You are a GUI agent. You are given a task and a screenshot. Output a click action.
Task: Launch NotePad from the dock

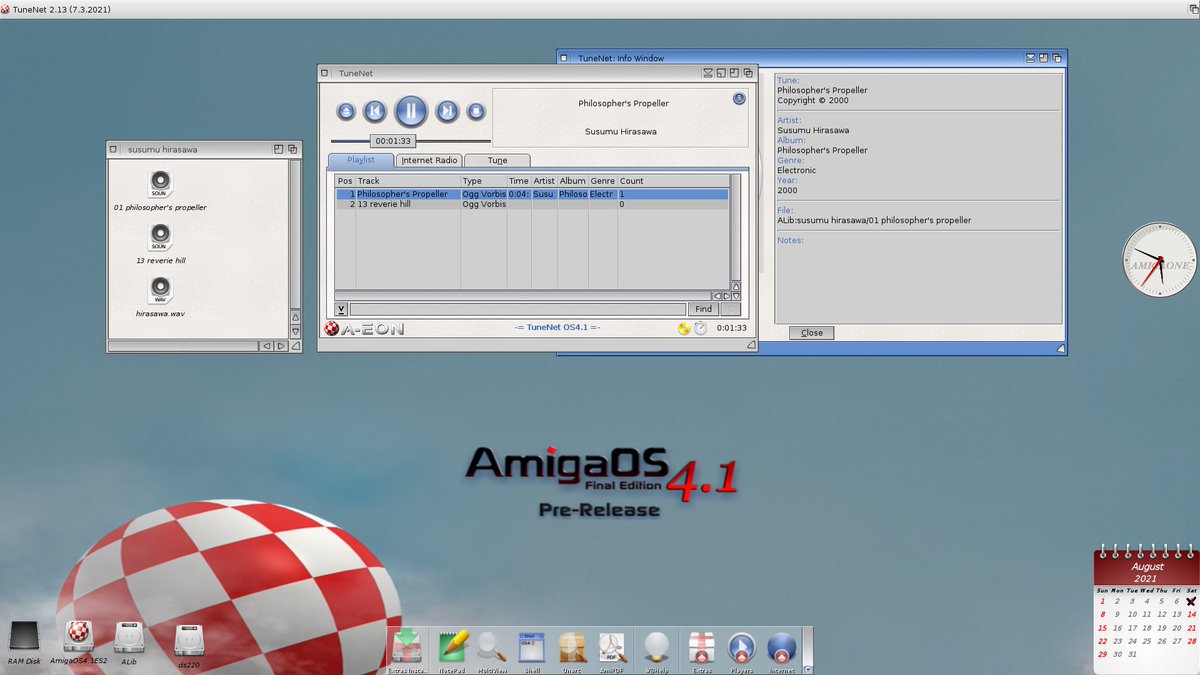[454, 647]
